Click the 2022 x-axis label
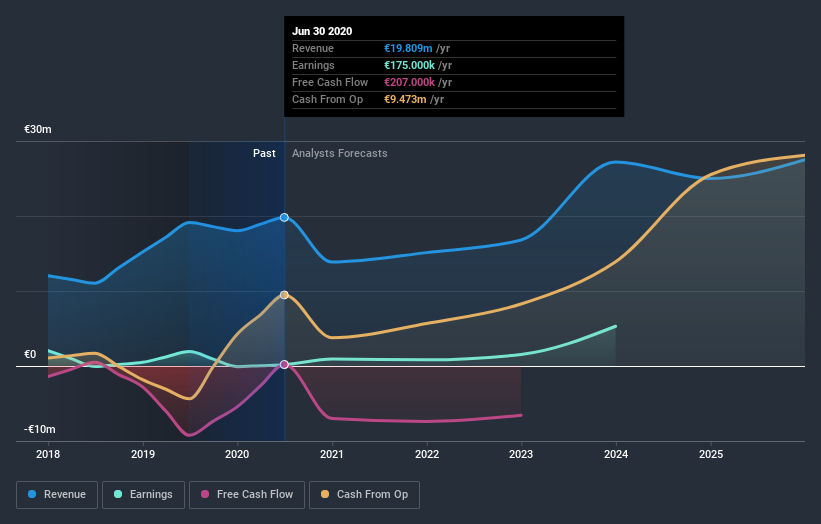Image resolution: width=821 pixels, height=524 pixels. click(x=427, y=454)
